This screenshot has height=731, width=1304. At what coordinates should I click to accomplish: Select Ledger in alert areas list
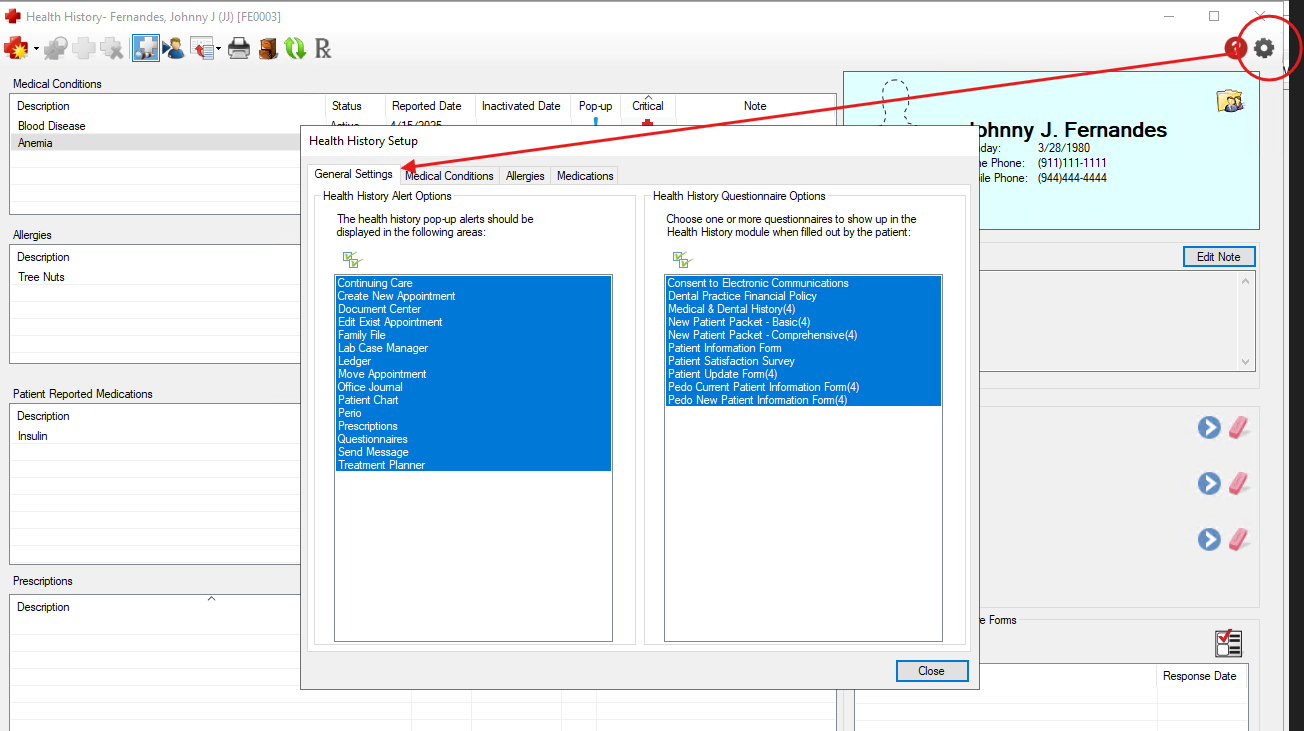tap(473, 361)
